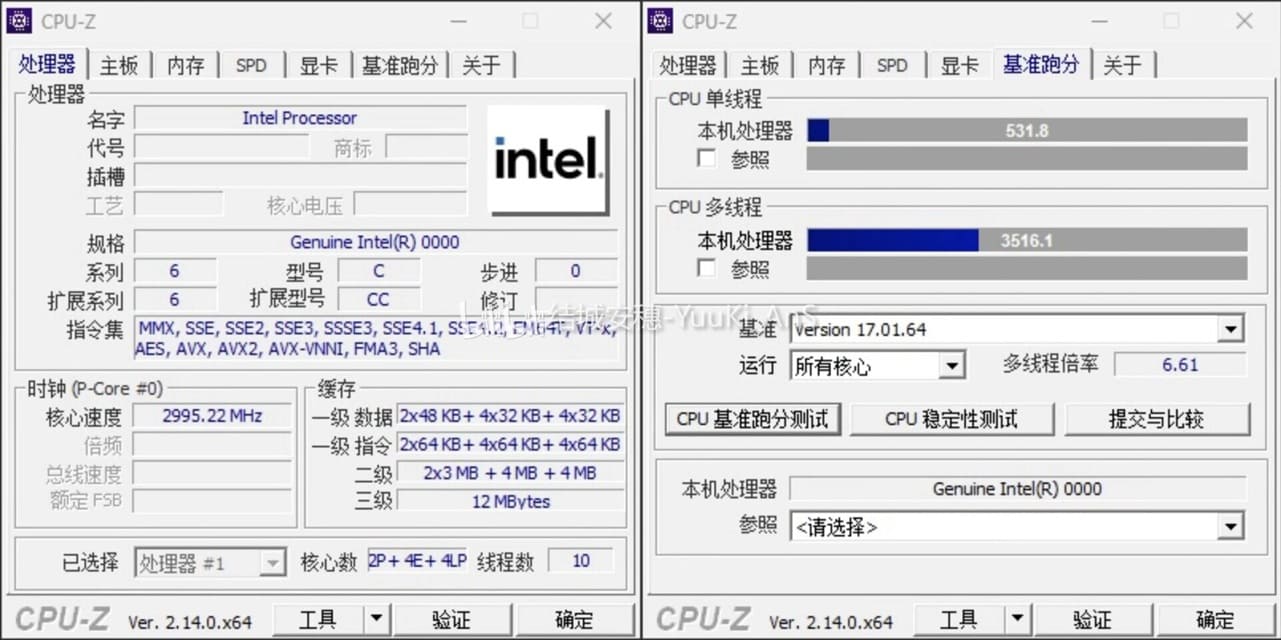Click the CPU-Z icon in left window title bar

[20, 20]
